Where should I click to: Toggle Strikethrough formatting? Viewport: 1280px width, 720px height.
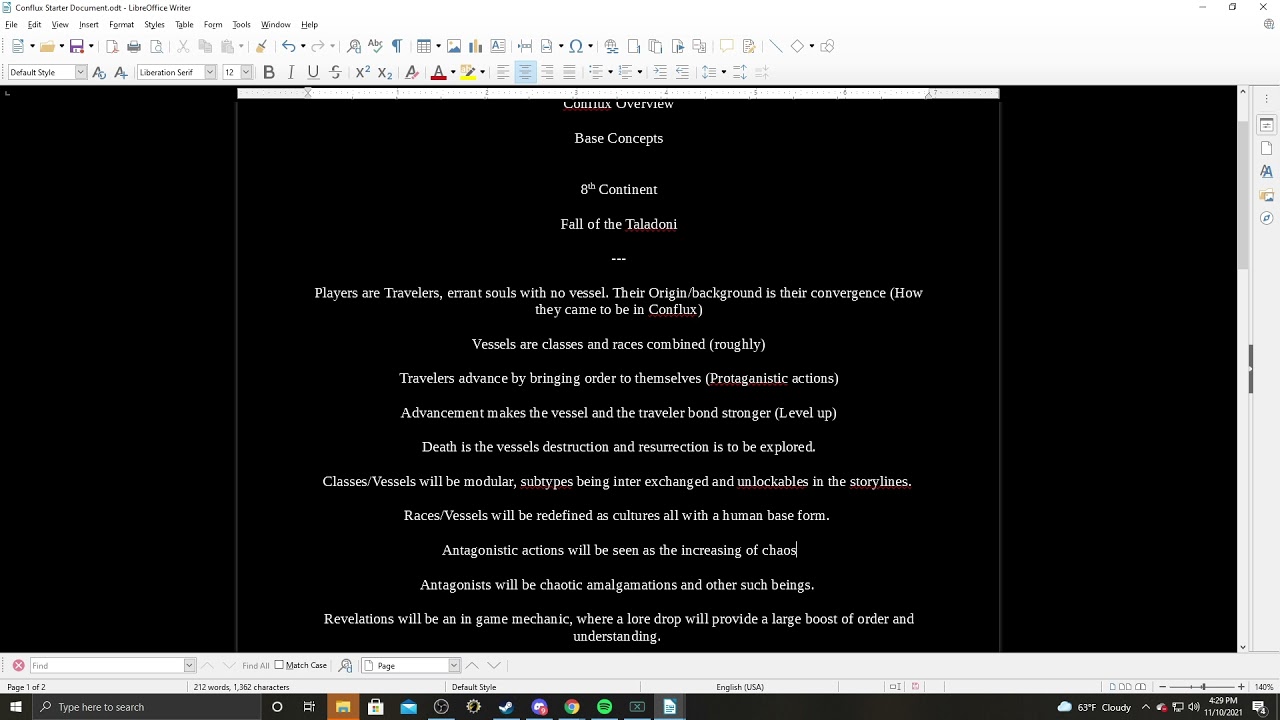click(x=335, y=72)
